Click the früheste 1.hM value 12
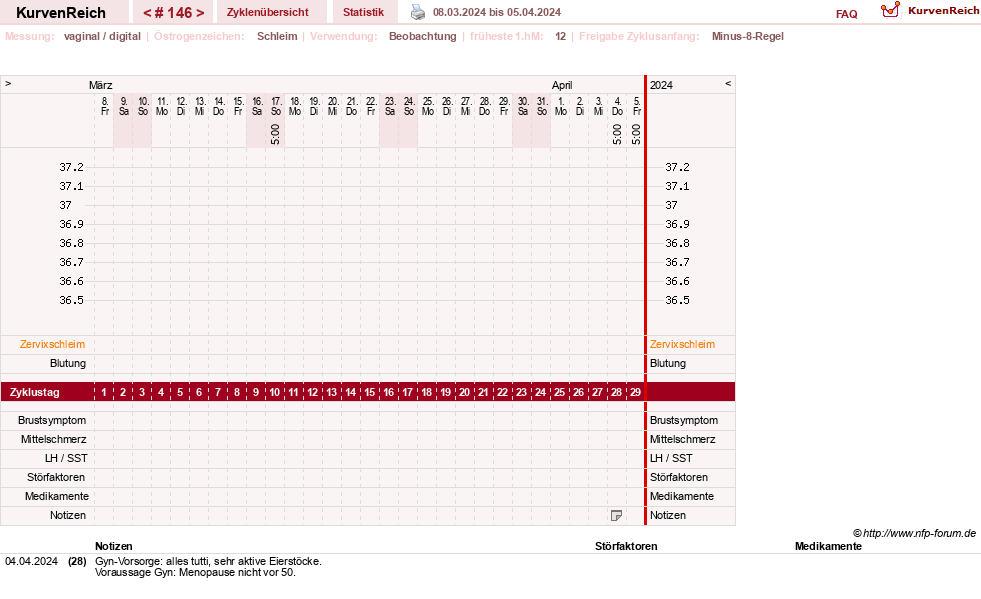Image resolution: width=981 pixels, height=599 pixels. click(x=560, y=36)
